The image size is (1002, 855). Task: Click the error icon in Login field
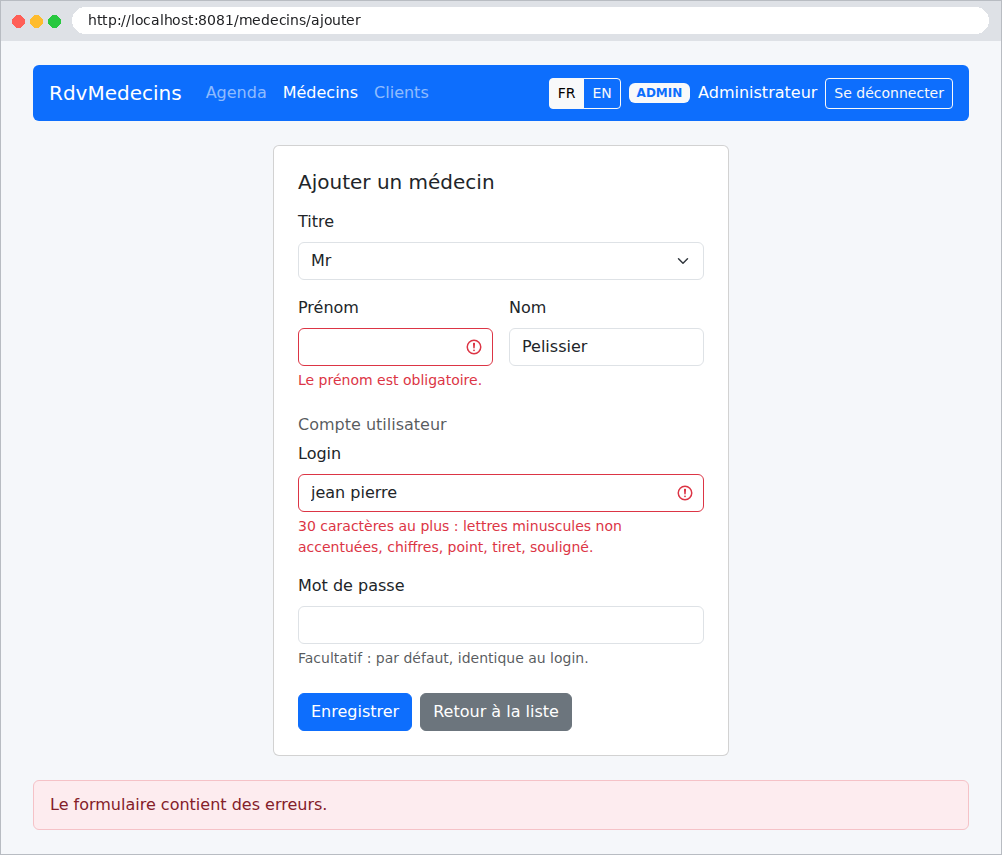[x=684, y=493]
